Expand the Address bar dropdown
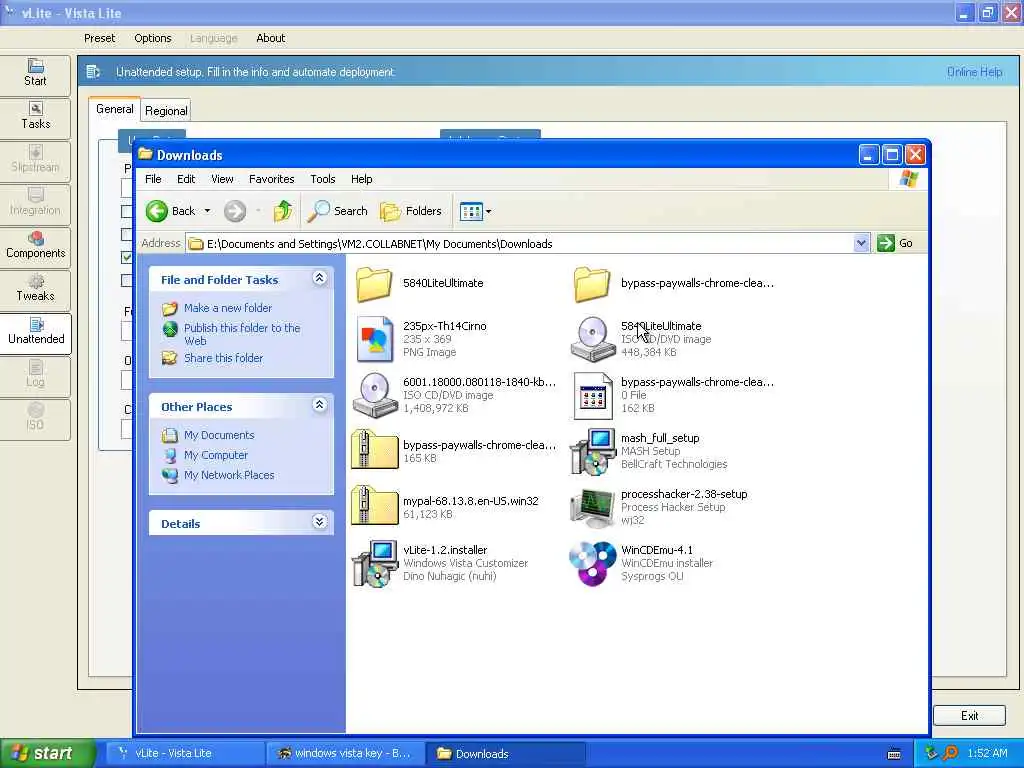 [861, 243]
